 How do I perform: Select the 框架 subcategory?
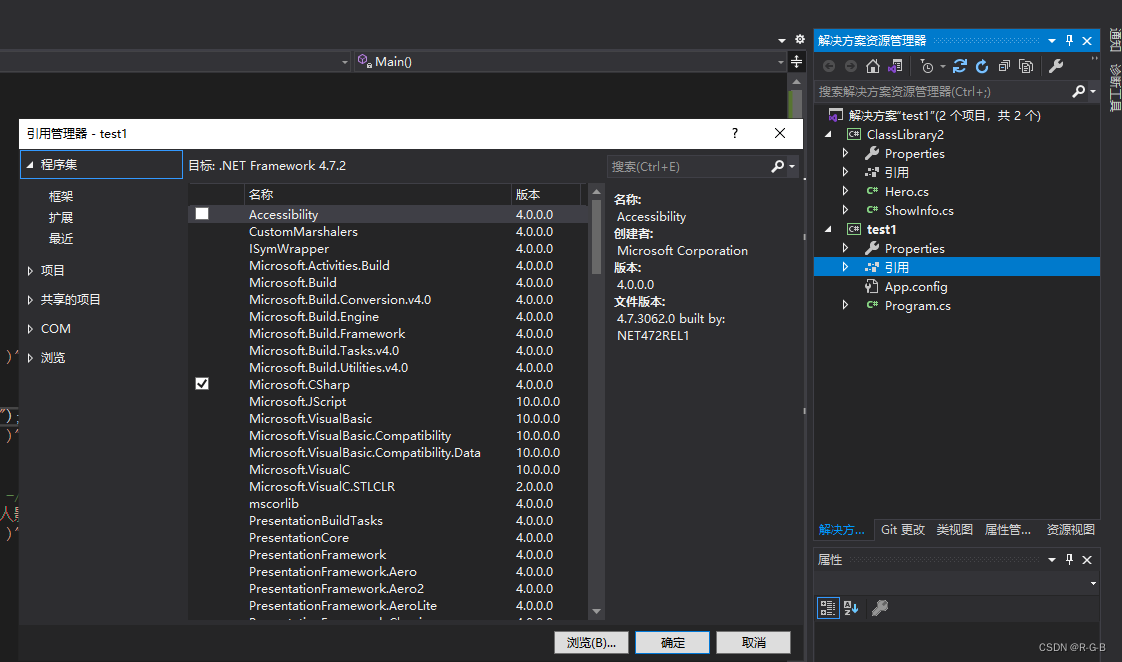(61, 196)
